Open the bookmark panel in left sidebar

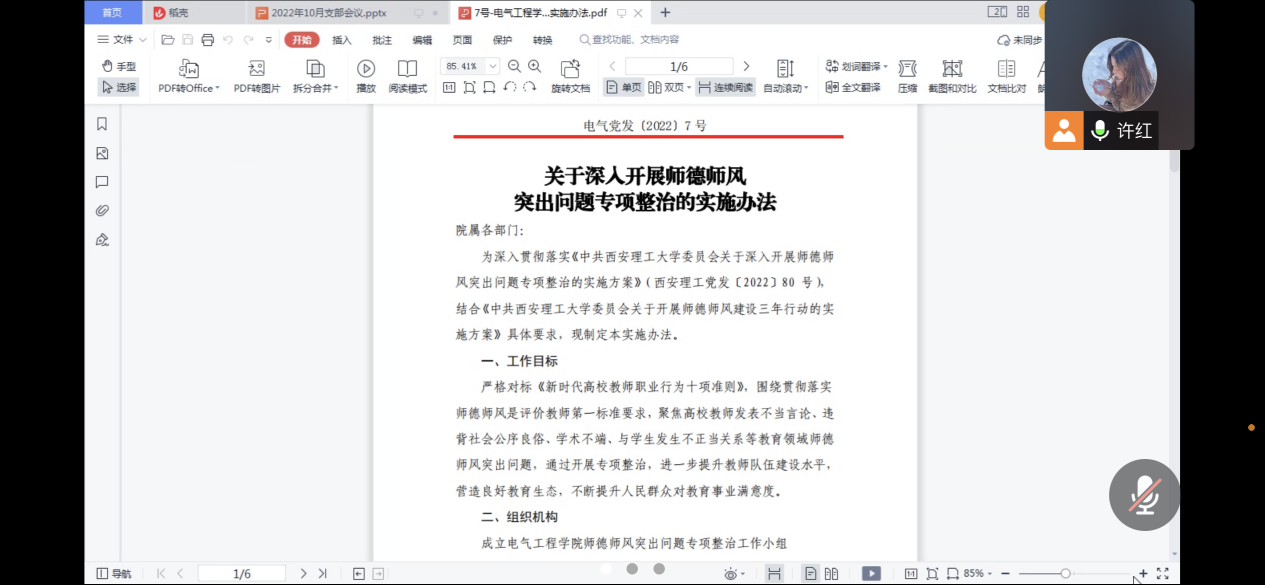(102, 124)
